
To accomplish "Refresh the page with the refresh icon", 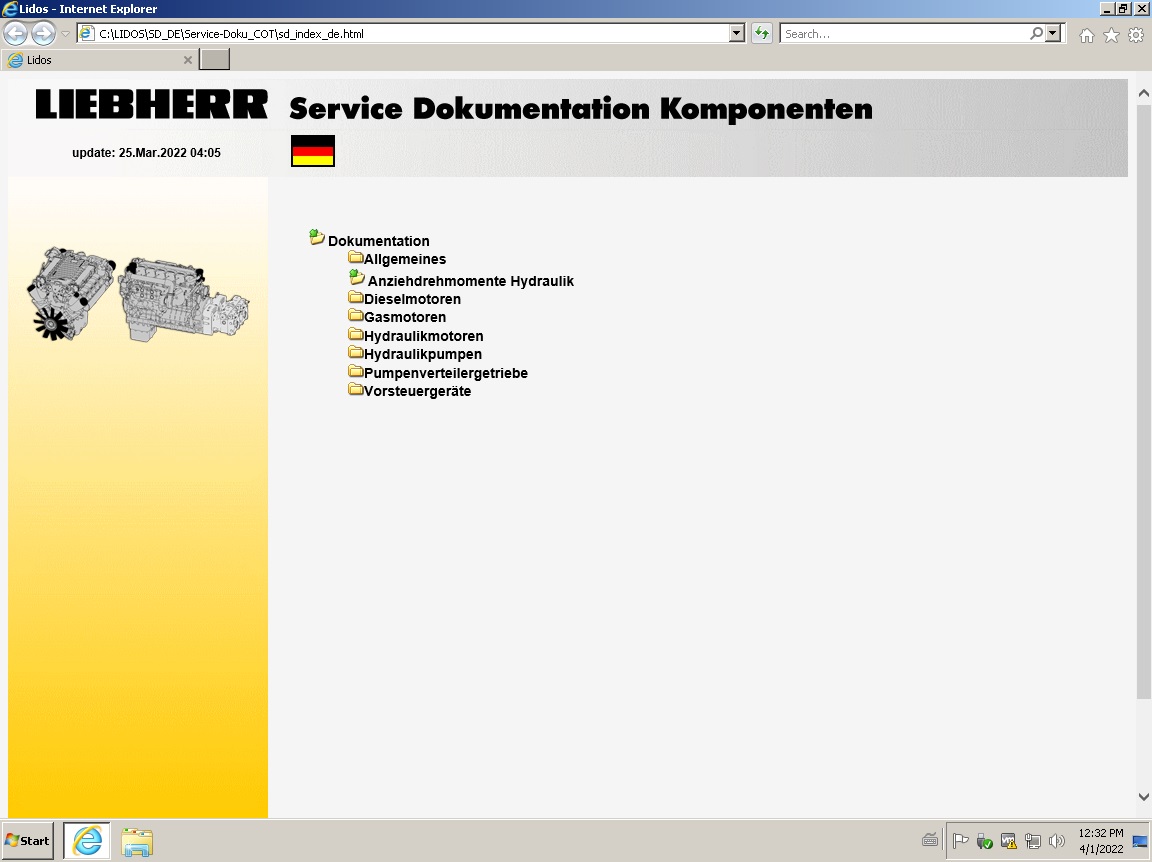I will [762, 34].
